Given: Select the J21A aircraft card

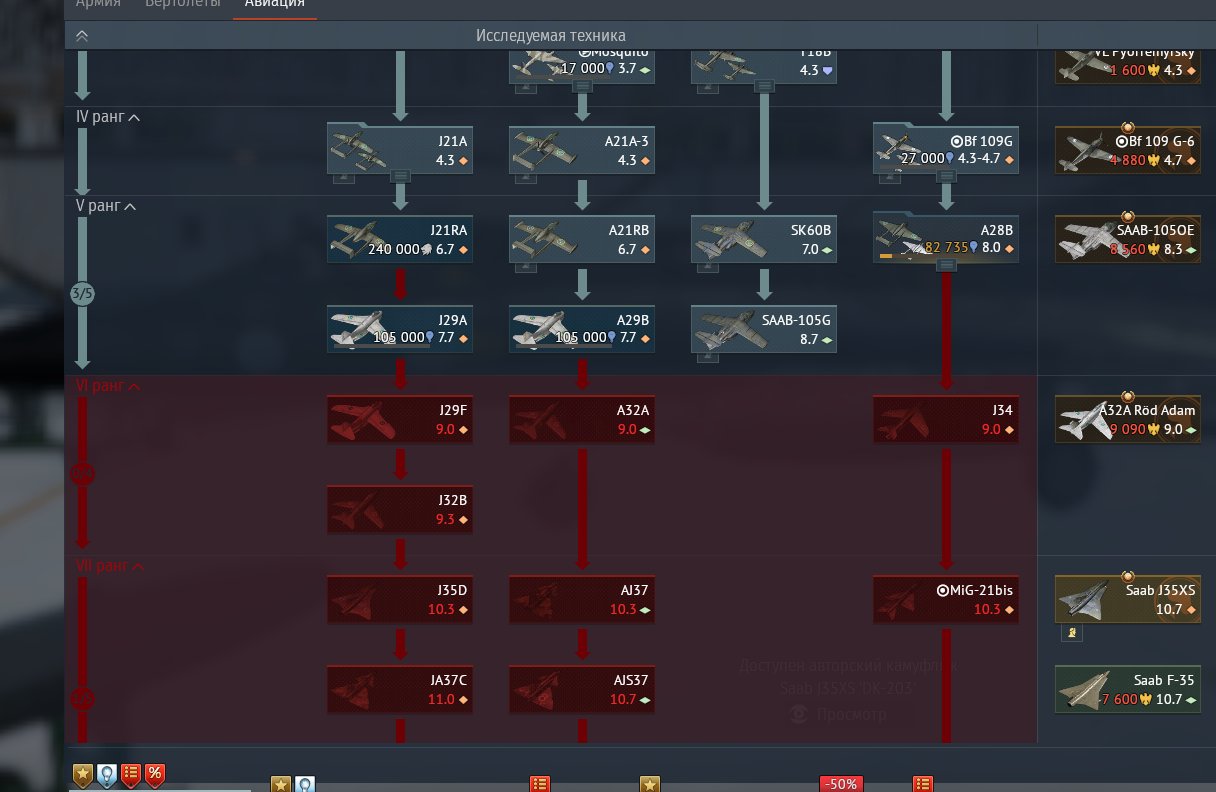Looking at the screenshot, I should [x=400, y=149].
